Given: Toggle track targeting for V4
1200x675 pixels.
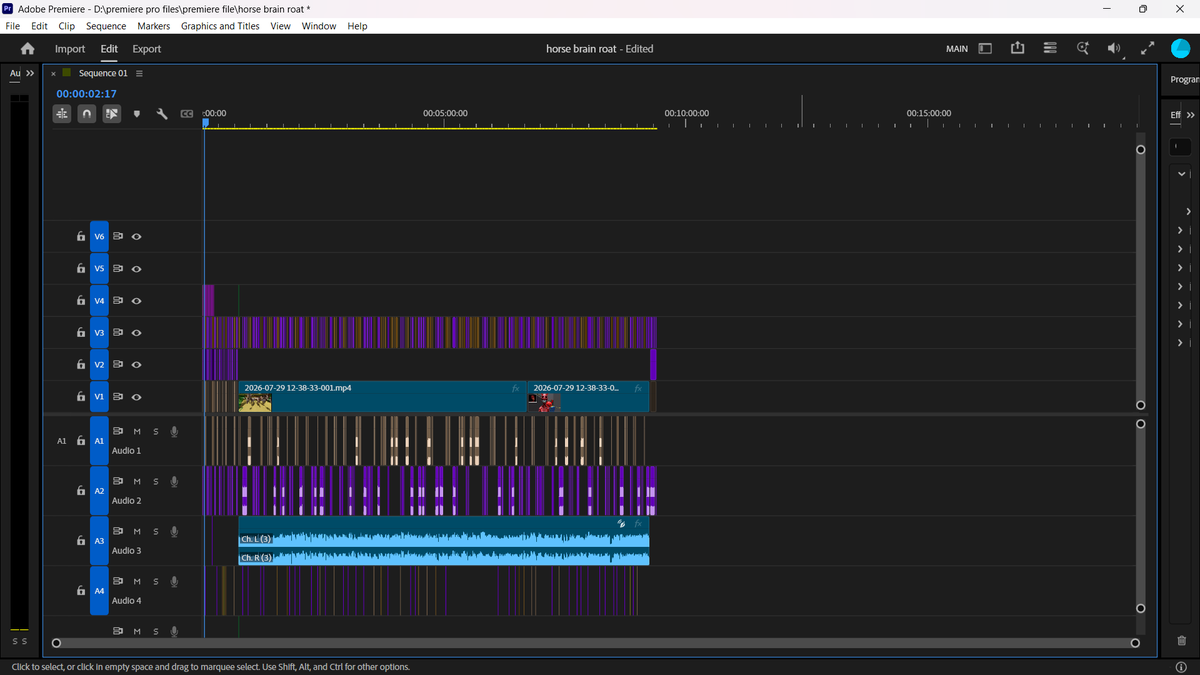Looking at the screenshot, I should pos(99,301).
